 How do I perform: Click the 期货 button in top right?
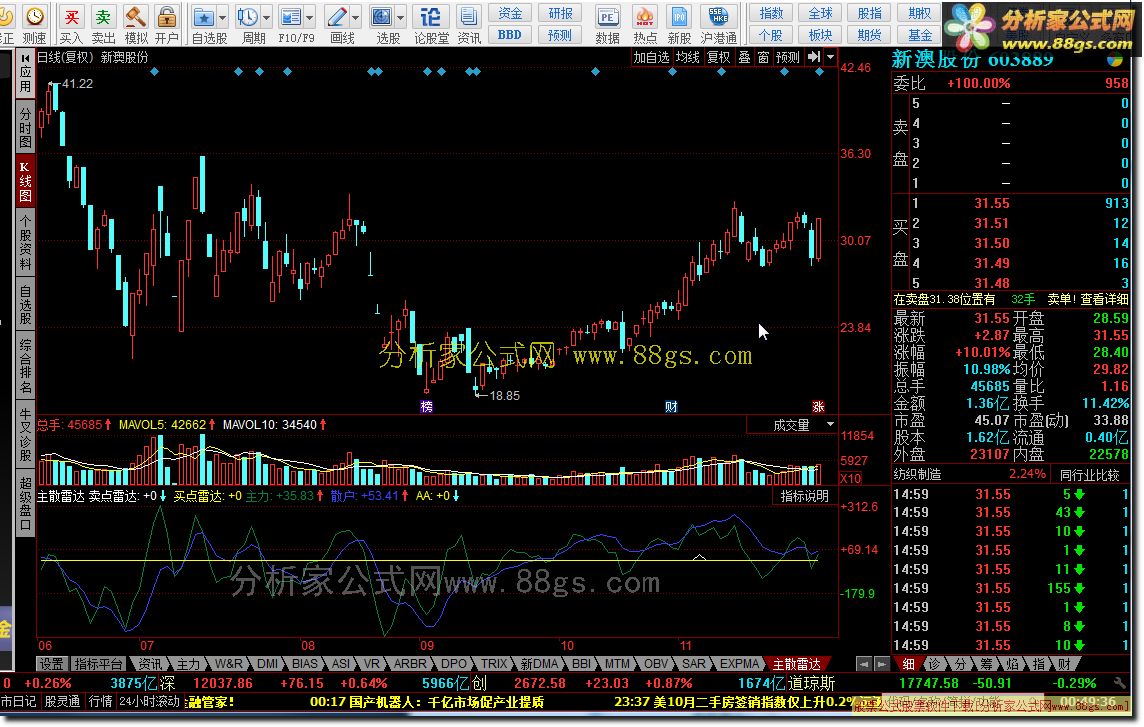tap(870, 34)
